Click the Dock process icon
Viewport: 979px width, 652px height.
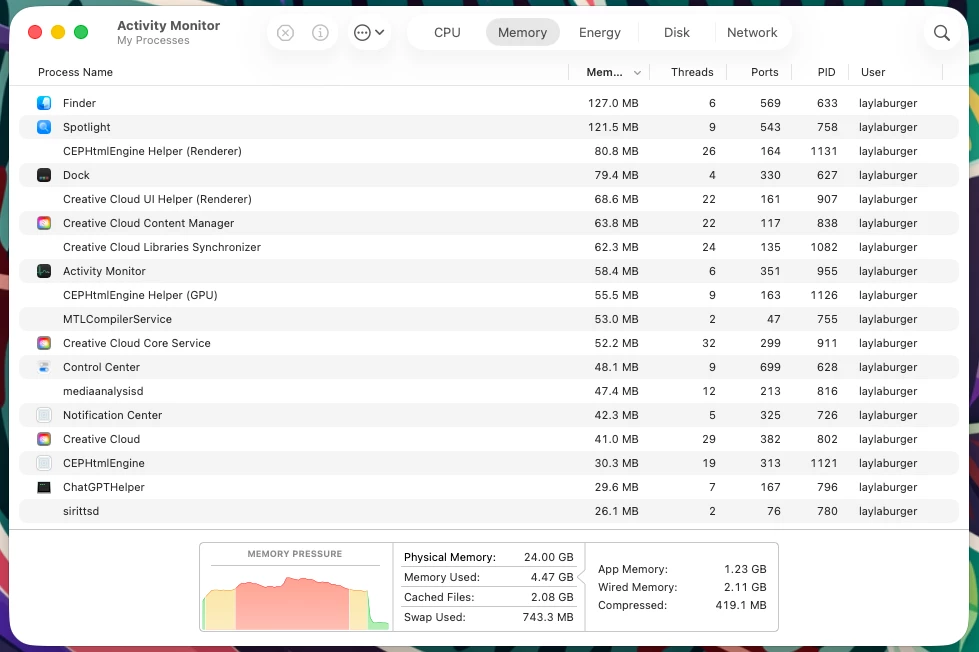click(44, 175)
